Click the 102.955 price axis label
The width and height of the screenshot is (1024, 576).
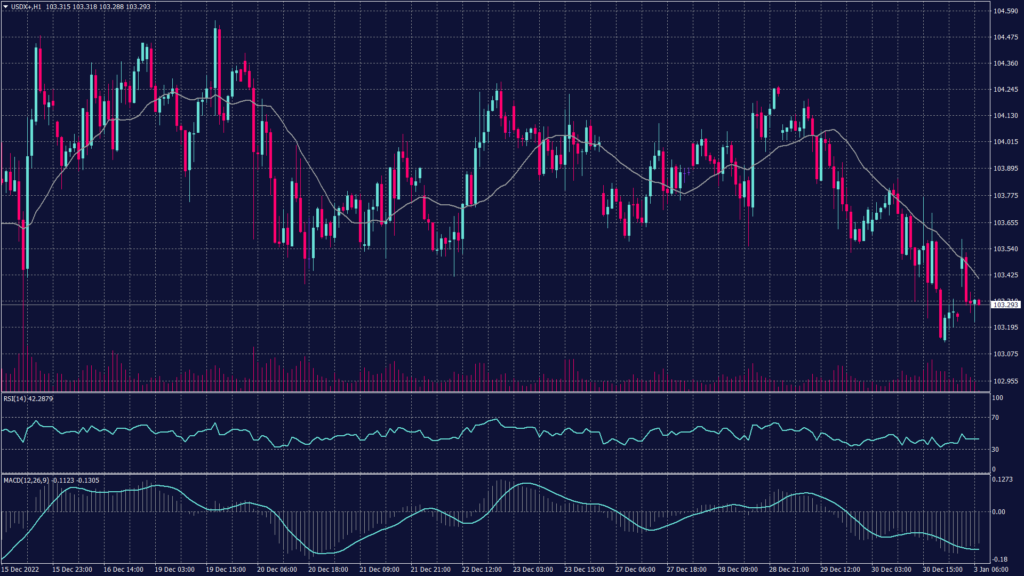pyautogui.click(x=1004, y=380)
